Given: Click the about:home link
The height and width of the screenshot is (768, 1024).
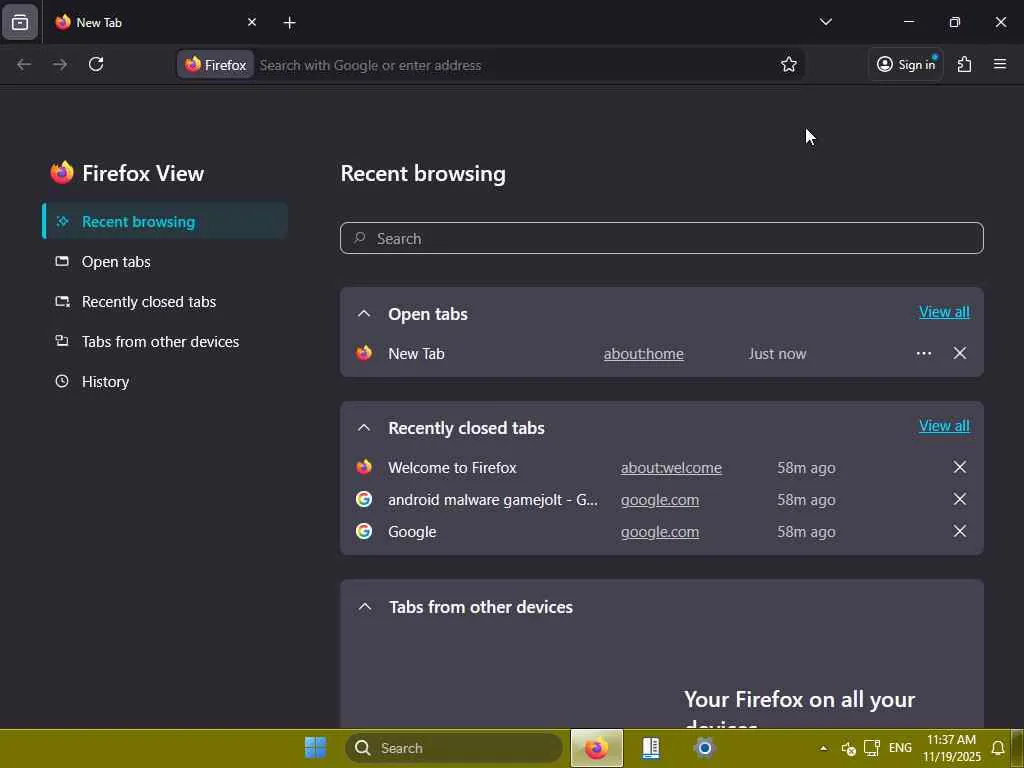Looking at the screenshot, I should 643,354.
